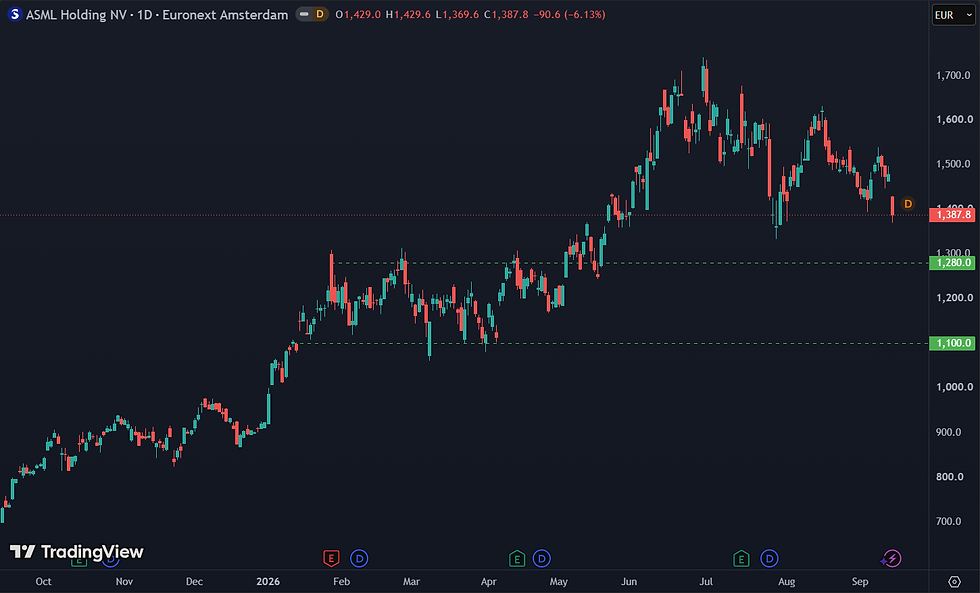Select the green 1,100.0 price line label
Viewport: 980px width, 593px height.
(952, 343)
